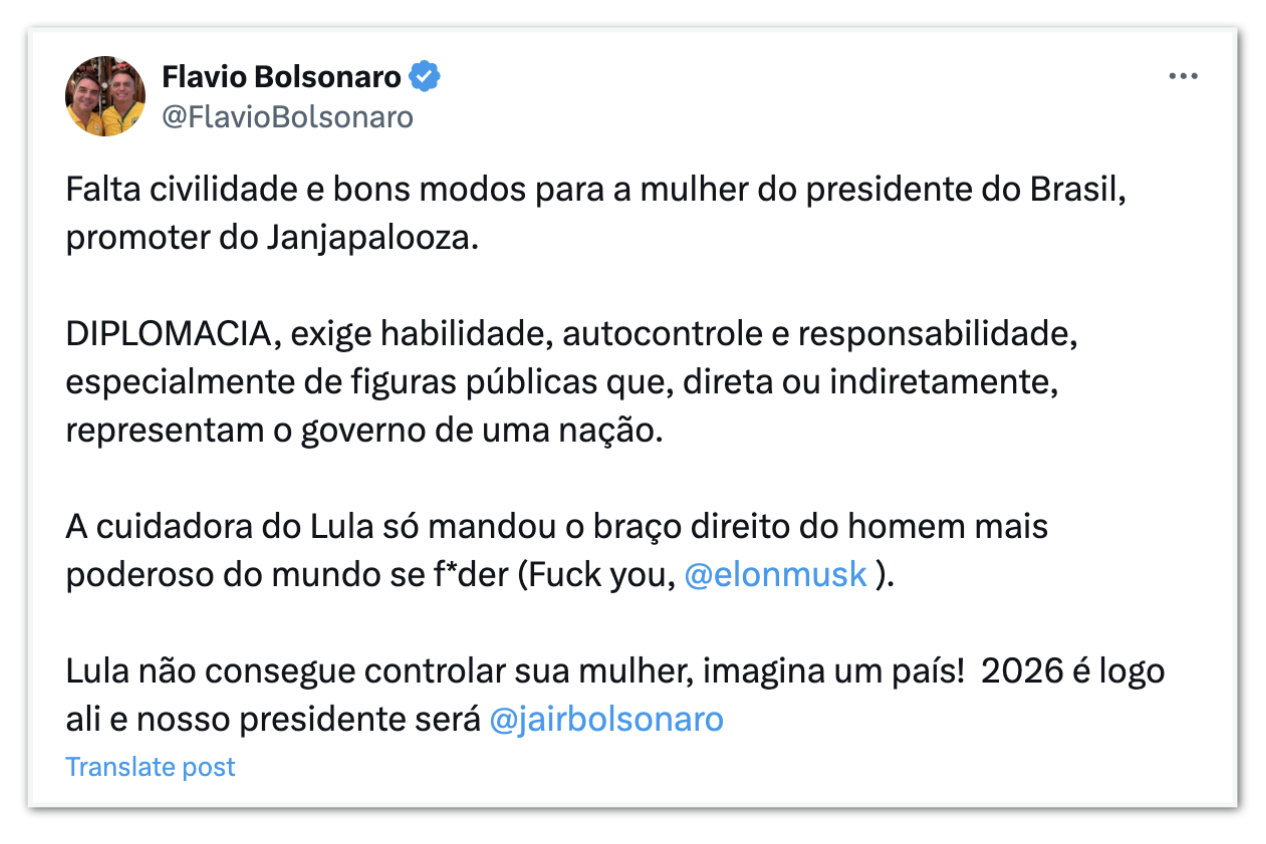1266x844 pixels.
Task: Open the @FlavioBolsonaro handle link
Action: pos(287,117)
